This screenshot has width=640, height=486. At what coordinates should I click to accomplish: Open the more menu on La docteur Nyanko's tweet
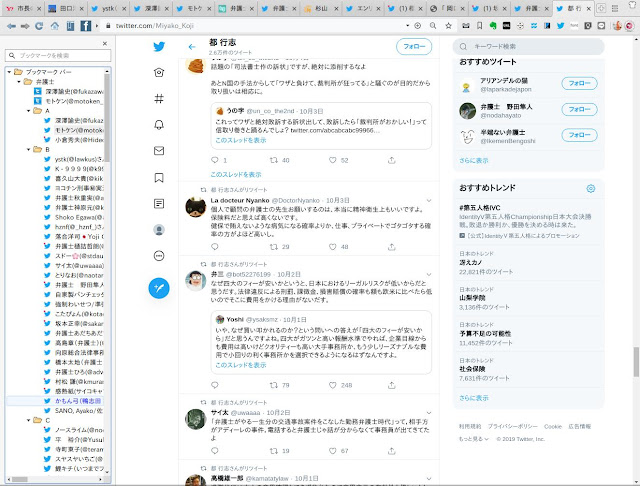tap(429, 200)
